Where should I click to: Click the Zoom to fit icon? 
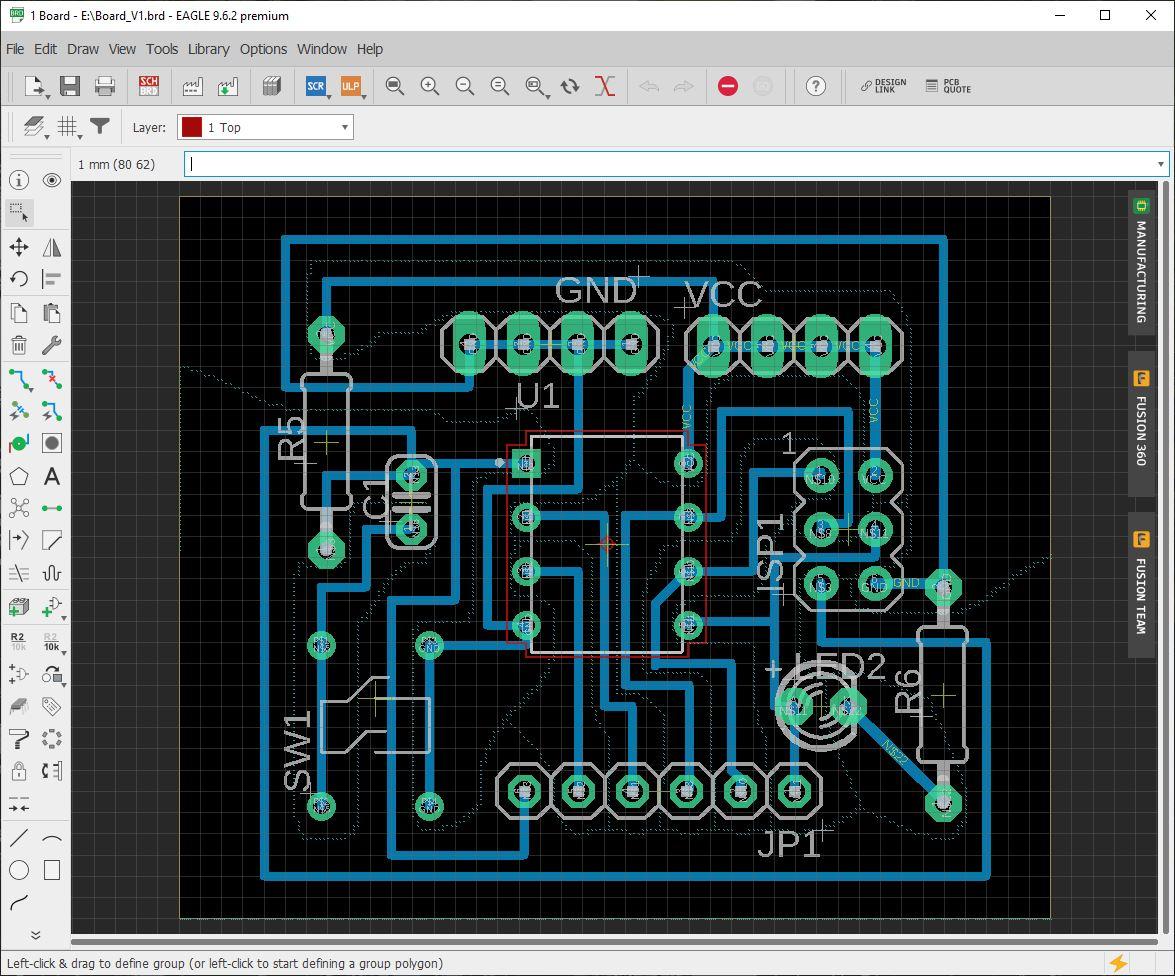(x=395, y=86)
